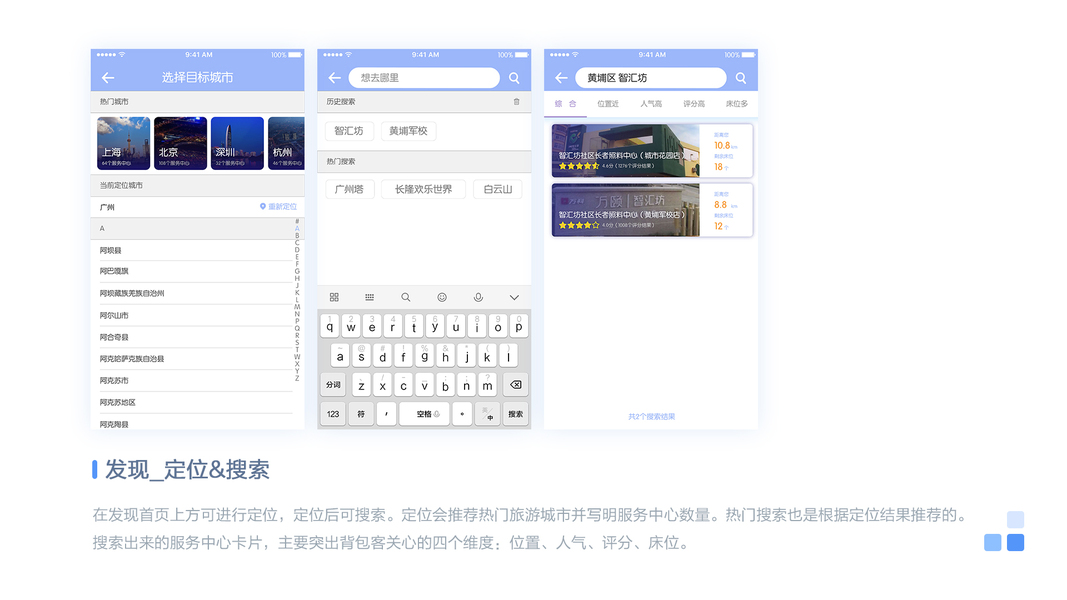This screenshot has height=600, width=1067.
Task: Select current city 广州
Action: click(x=107, y=207)
